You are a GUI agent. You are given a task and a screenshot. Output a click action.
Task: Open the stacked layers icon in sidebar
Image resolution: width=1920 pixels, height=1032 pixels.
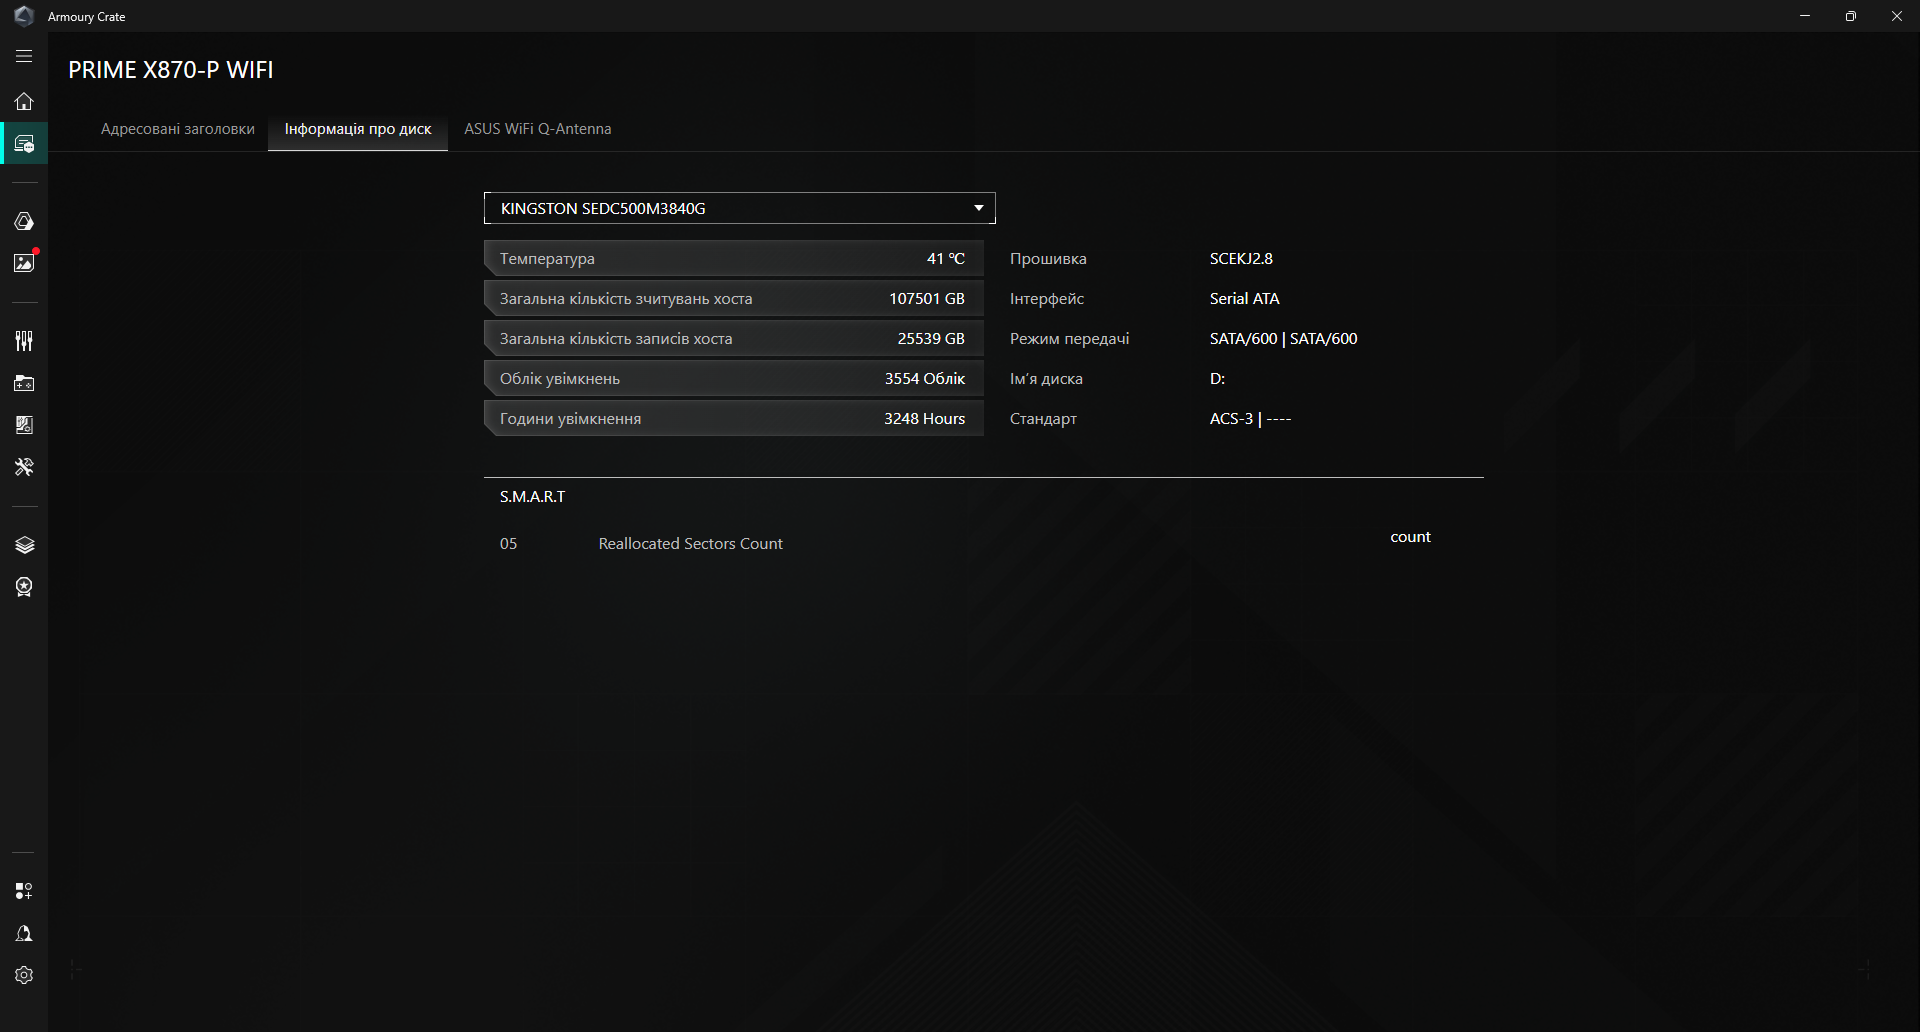[24, 545]
